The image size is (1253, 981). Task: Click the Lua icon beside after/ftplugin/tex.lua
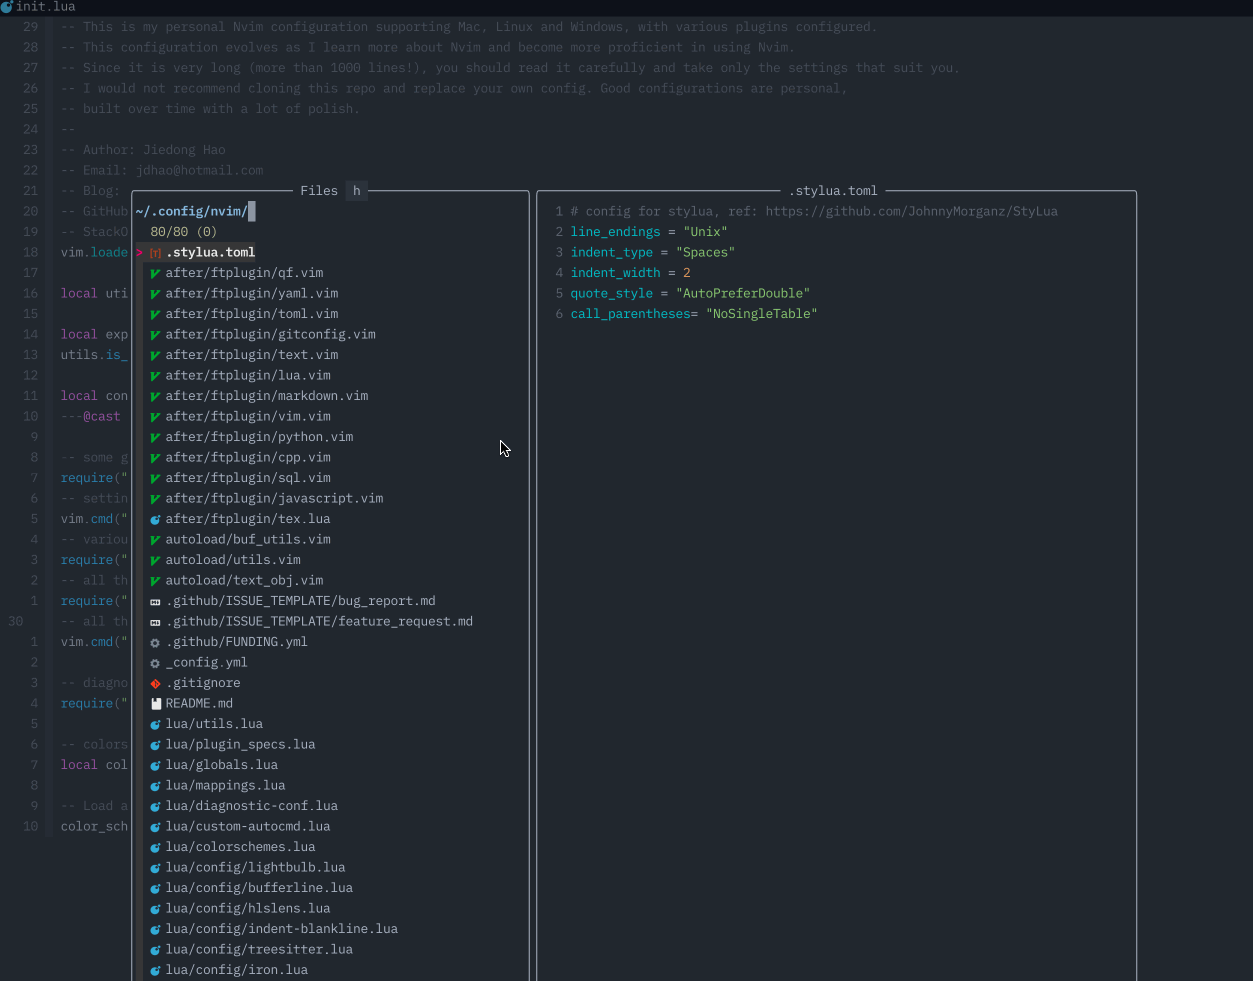pos(154,519)
